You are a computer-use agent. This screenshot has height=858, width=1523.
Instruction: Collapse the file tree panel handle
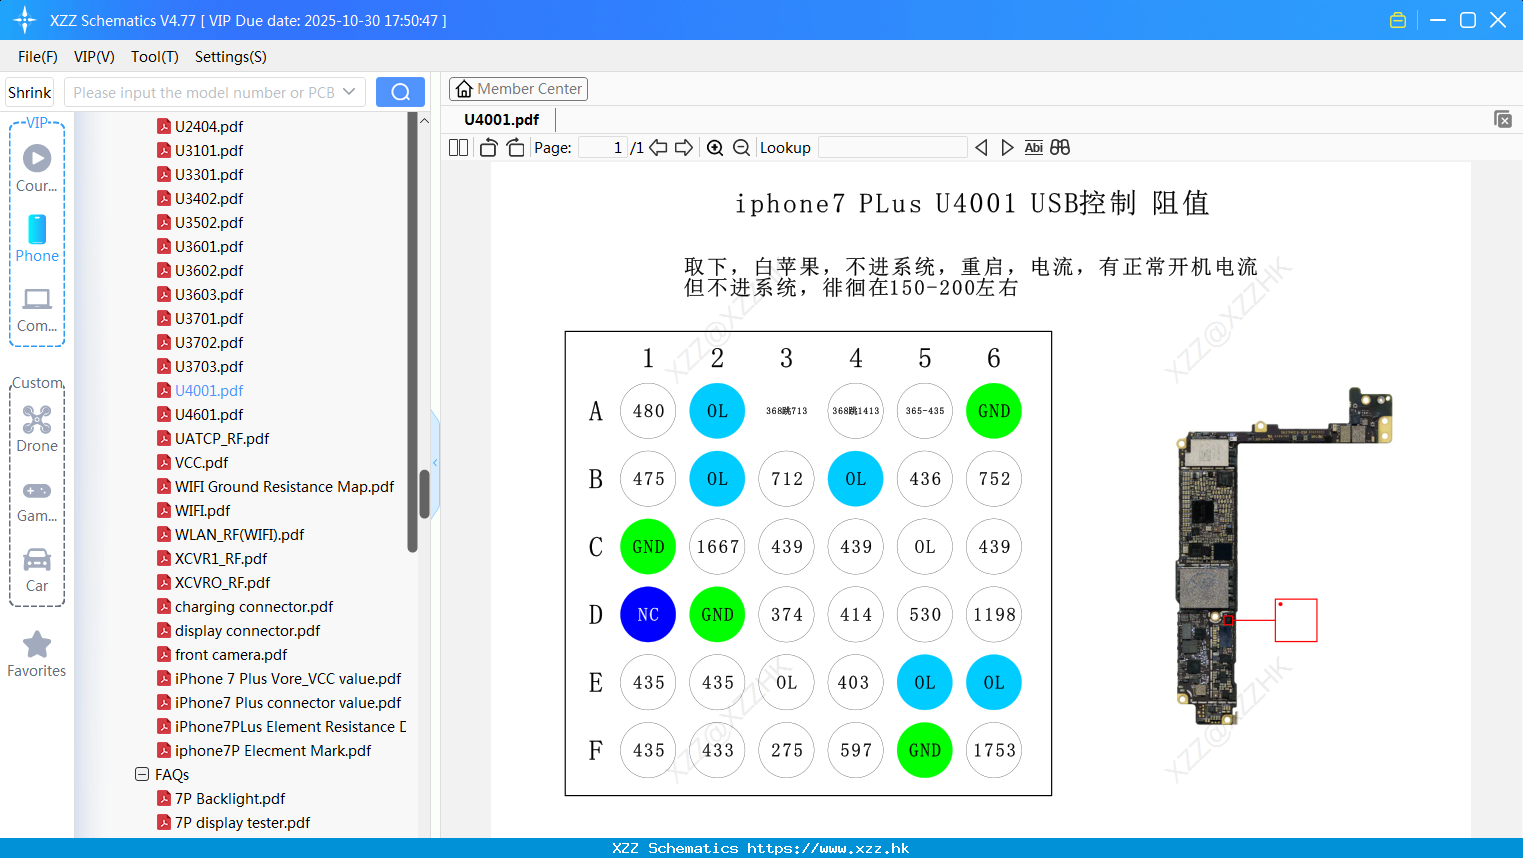[435, 462]
